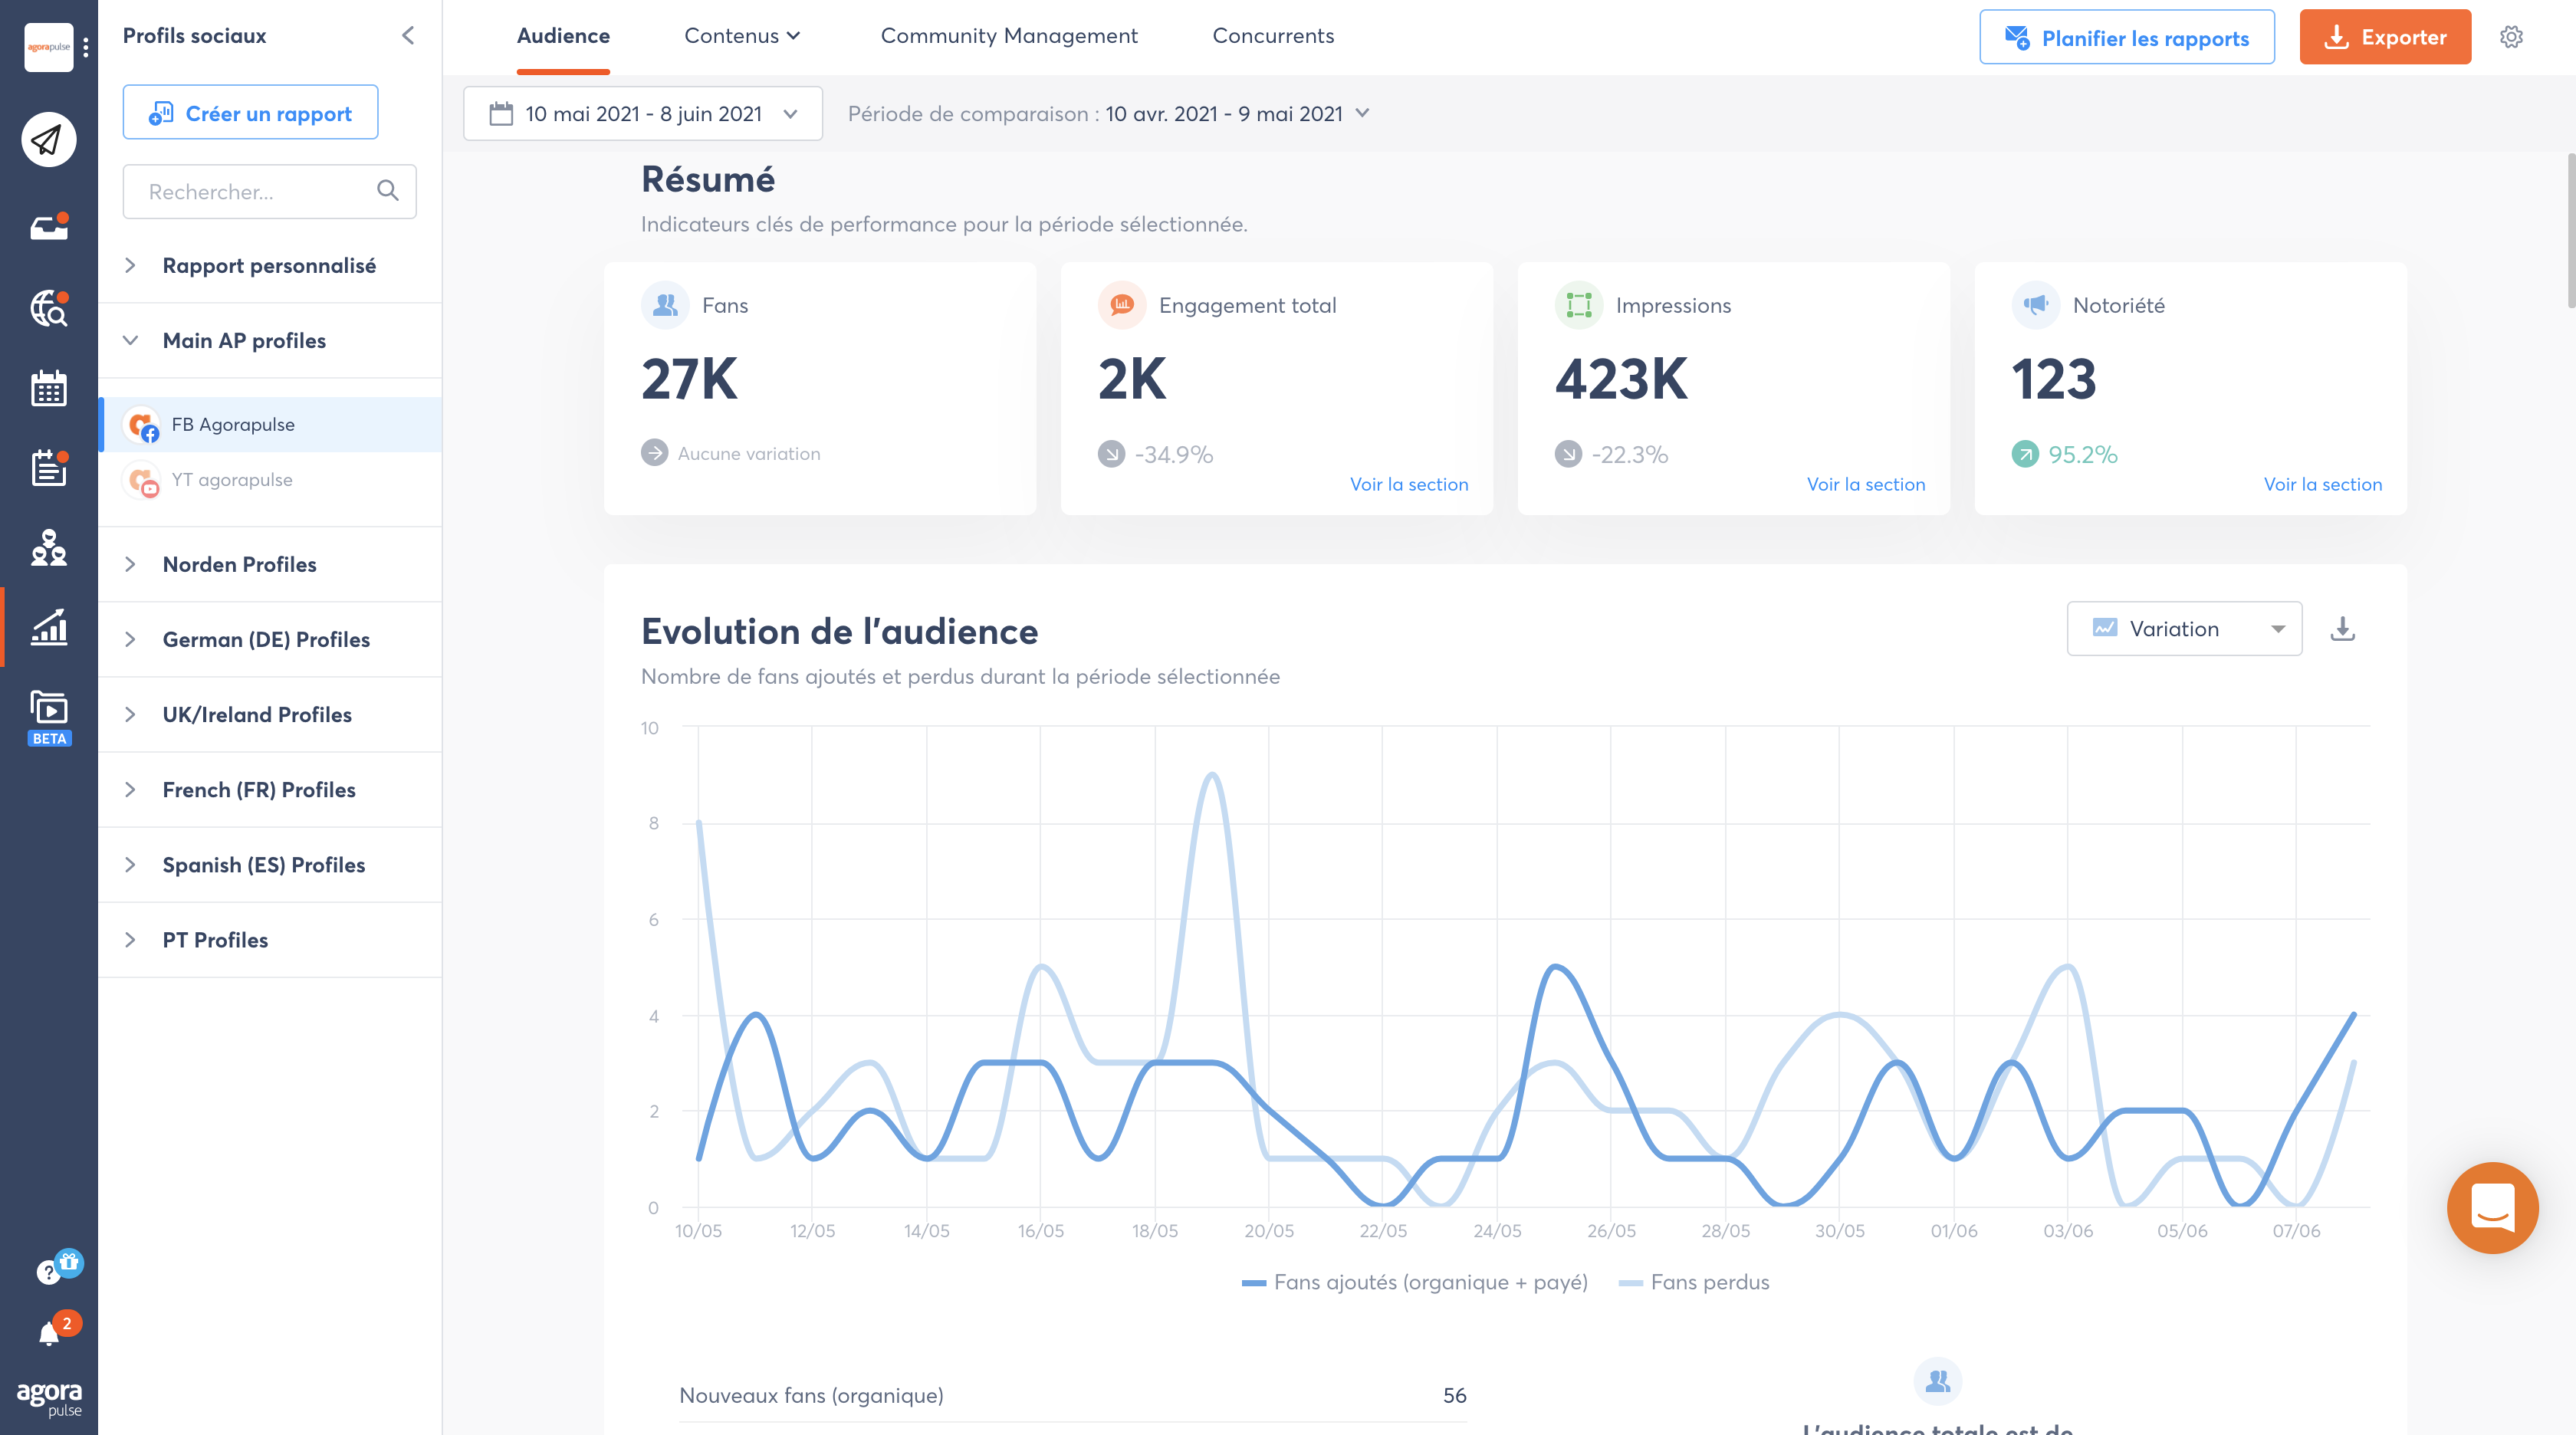Screen dimensions: 2576x1435
Task: Click Nouveaux fans (organique) row
Action: tap(1073, 1395)
